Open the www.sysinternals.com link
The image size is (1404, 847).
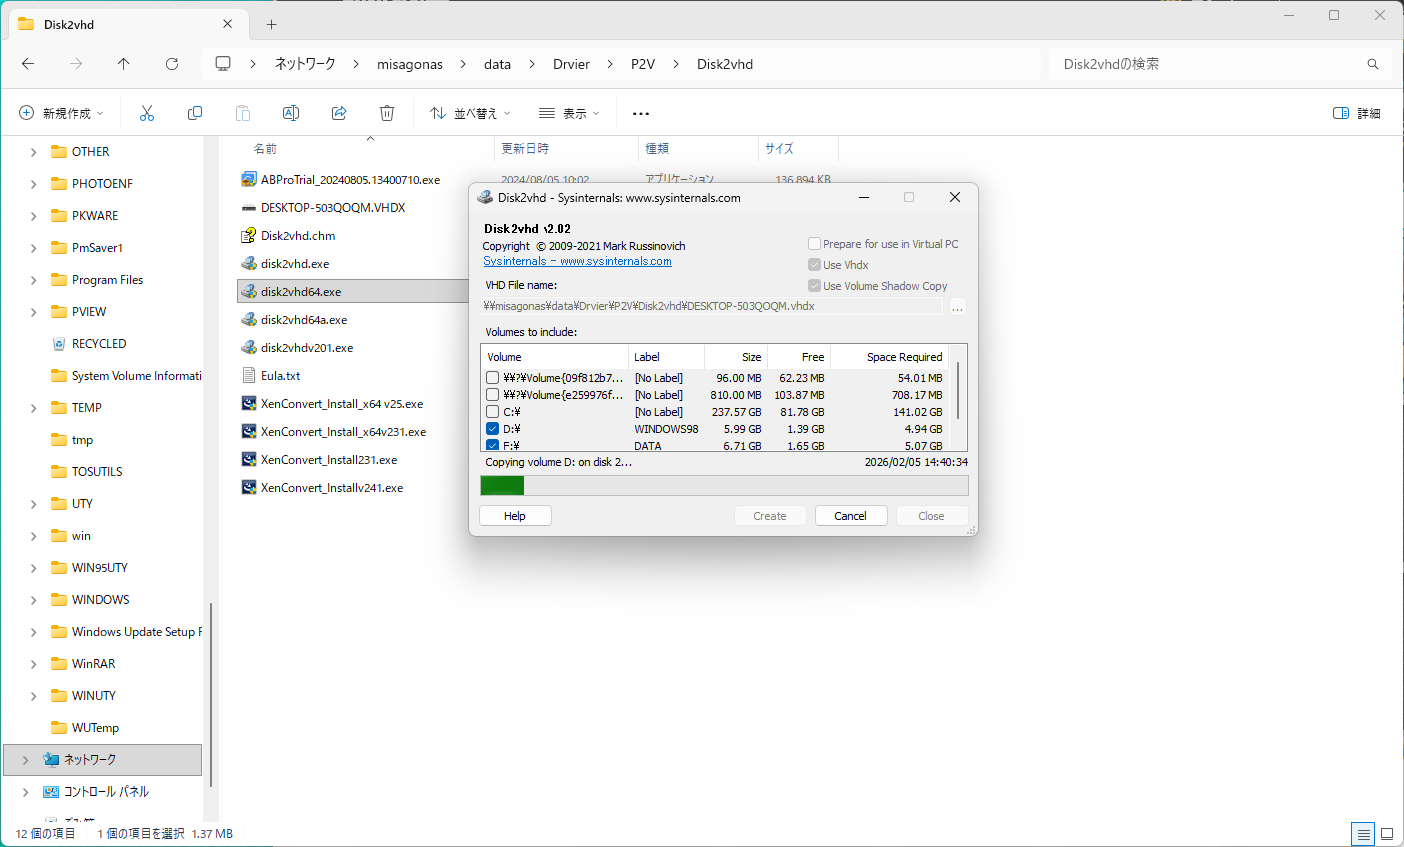coord(615,261)
